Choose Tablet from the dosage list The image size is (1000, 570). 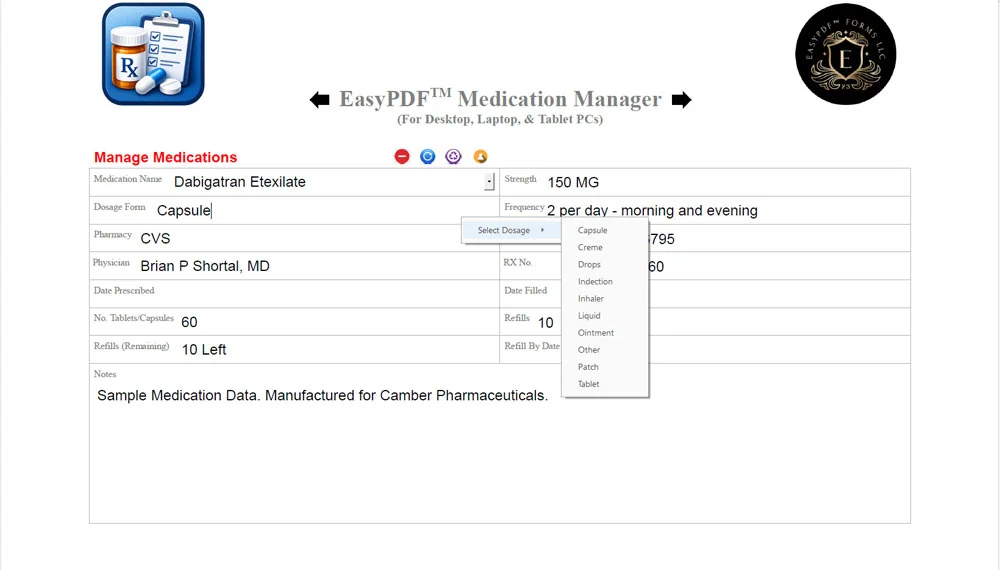click(588, 384)
